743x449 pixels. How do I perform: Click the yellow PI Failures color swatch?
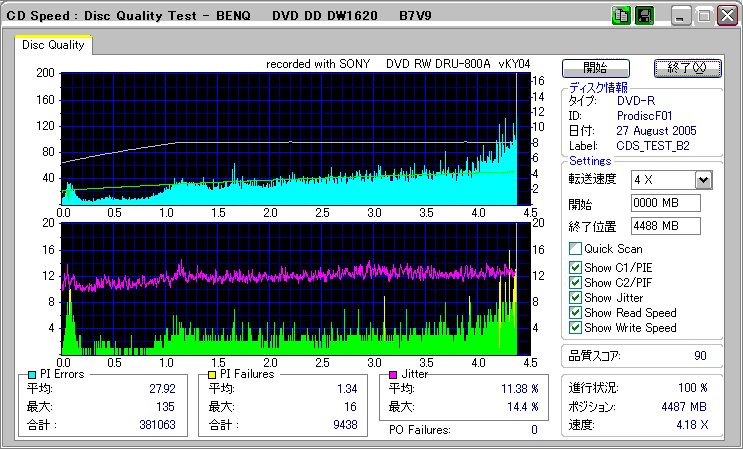pos(212,375)
